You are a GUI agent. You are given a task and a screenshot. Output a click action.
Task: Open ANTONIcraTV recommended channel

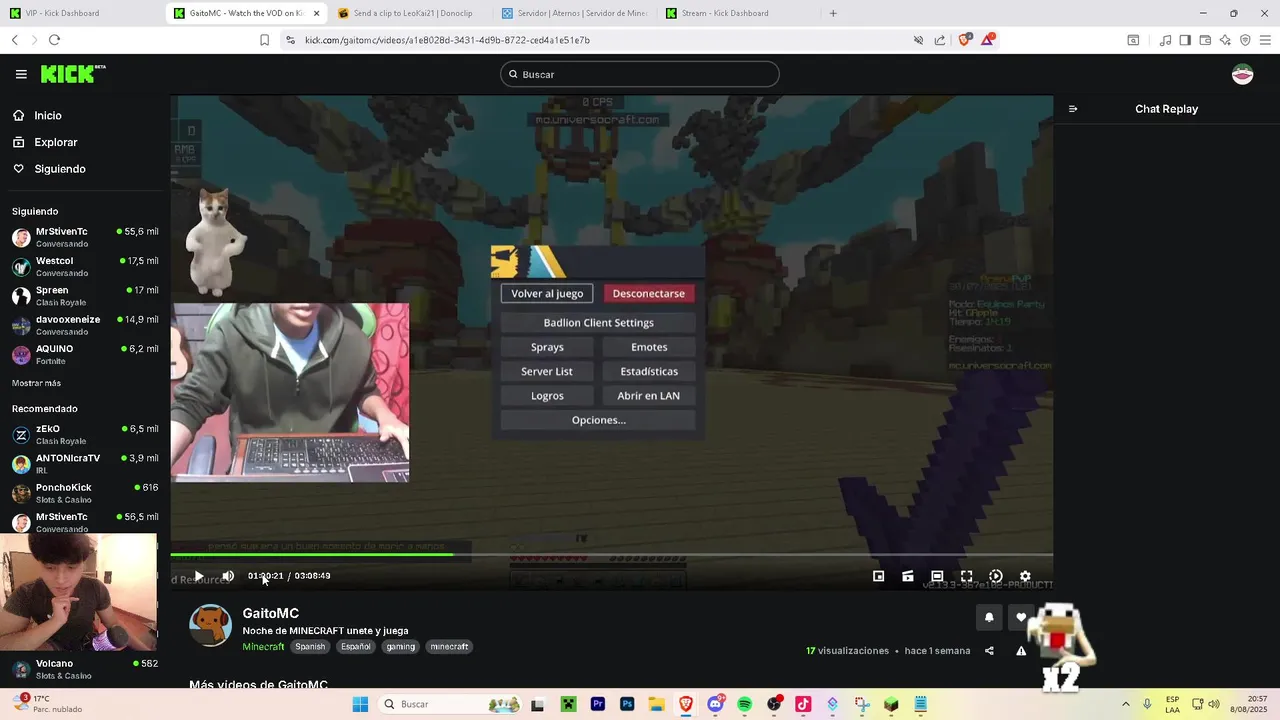pos(84,463)
